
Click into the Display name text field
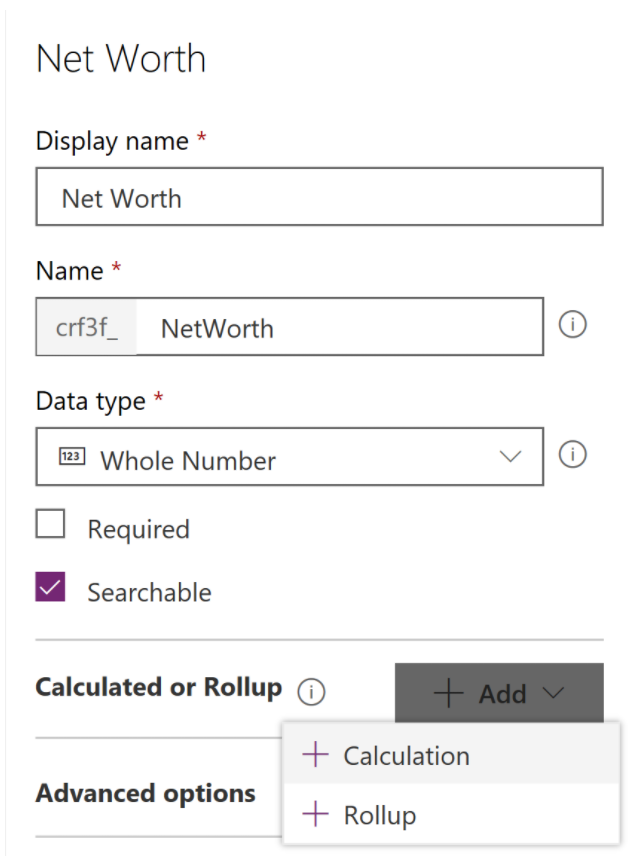tap(319, 197)
